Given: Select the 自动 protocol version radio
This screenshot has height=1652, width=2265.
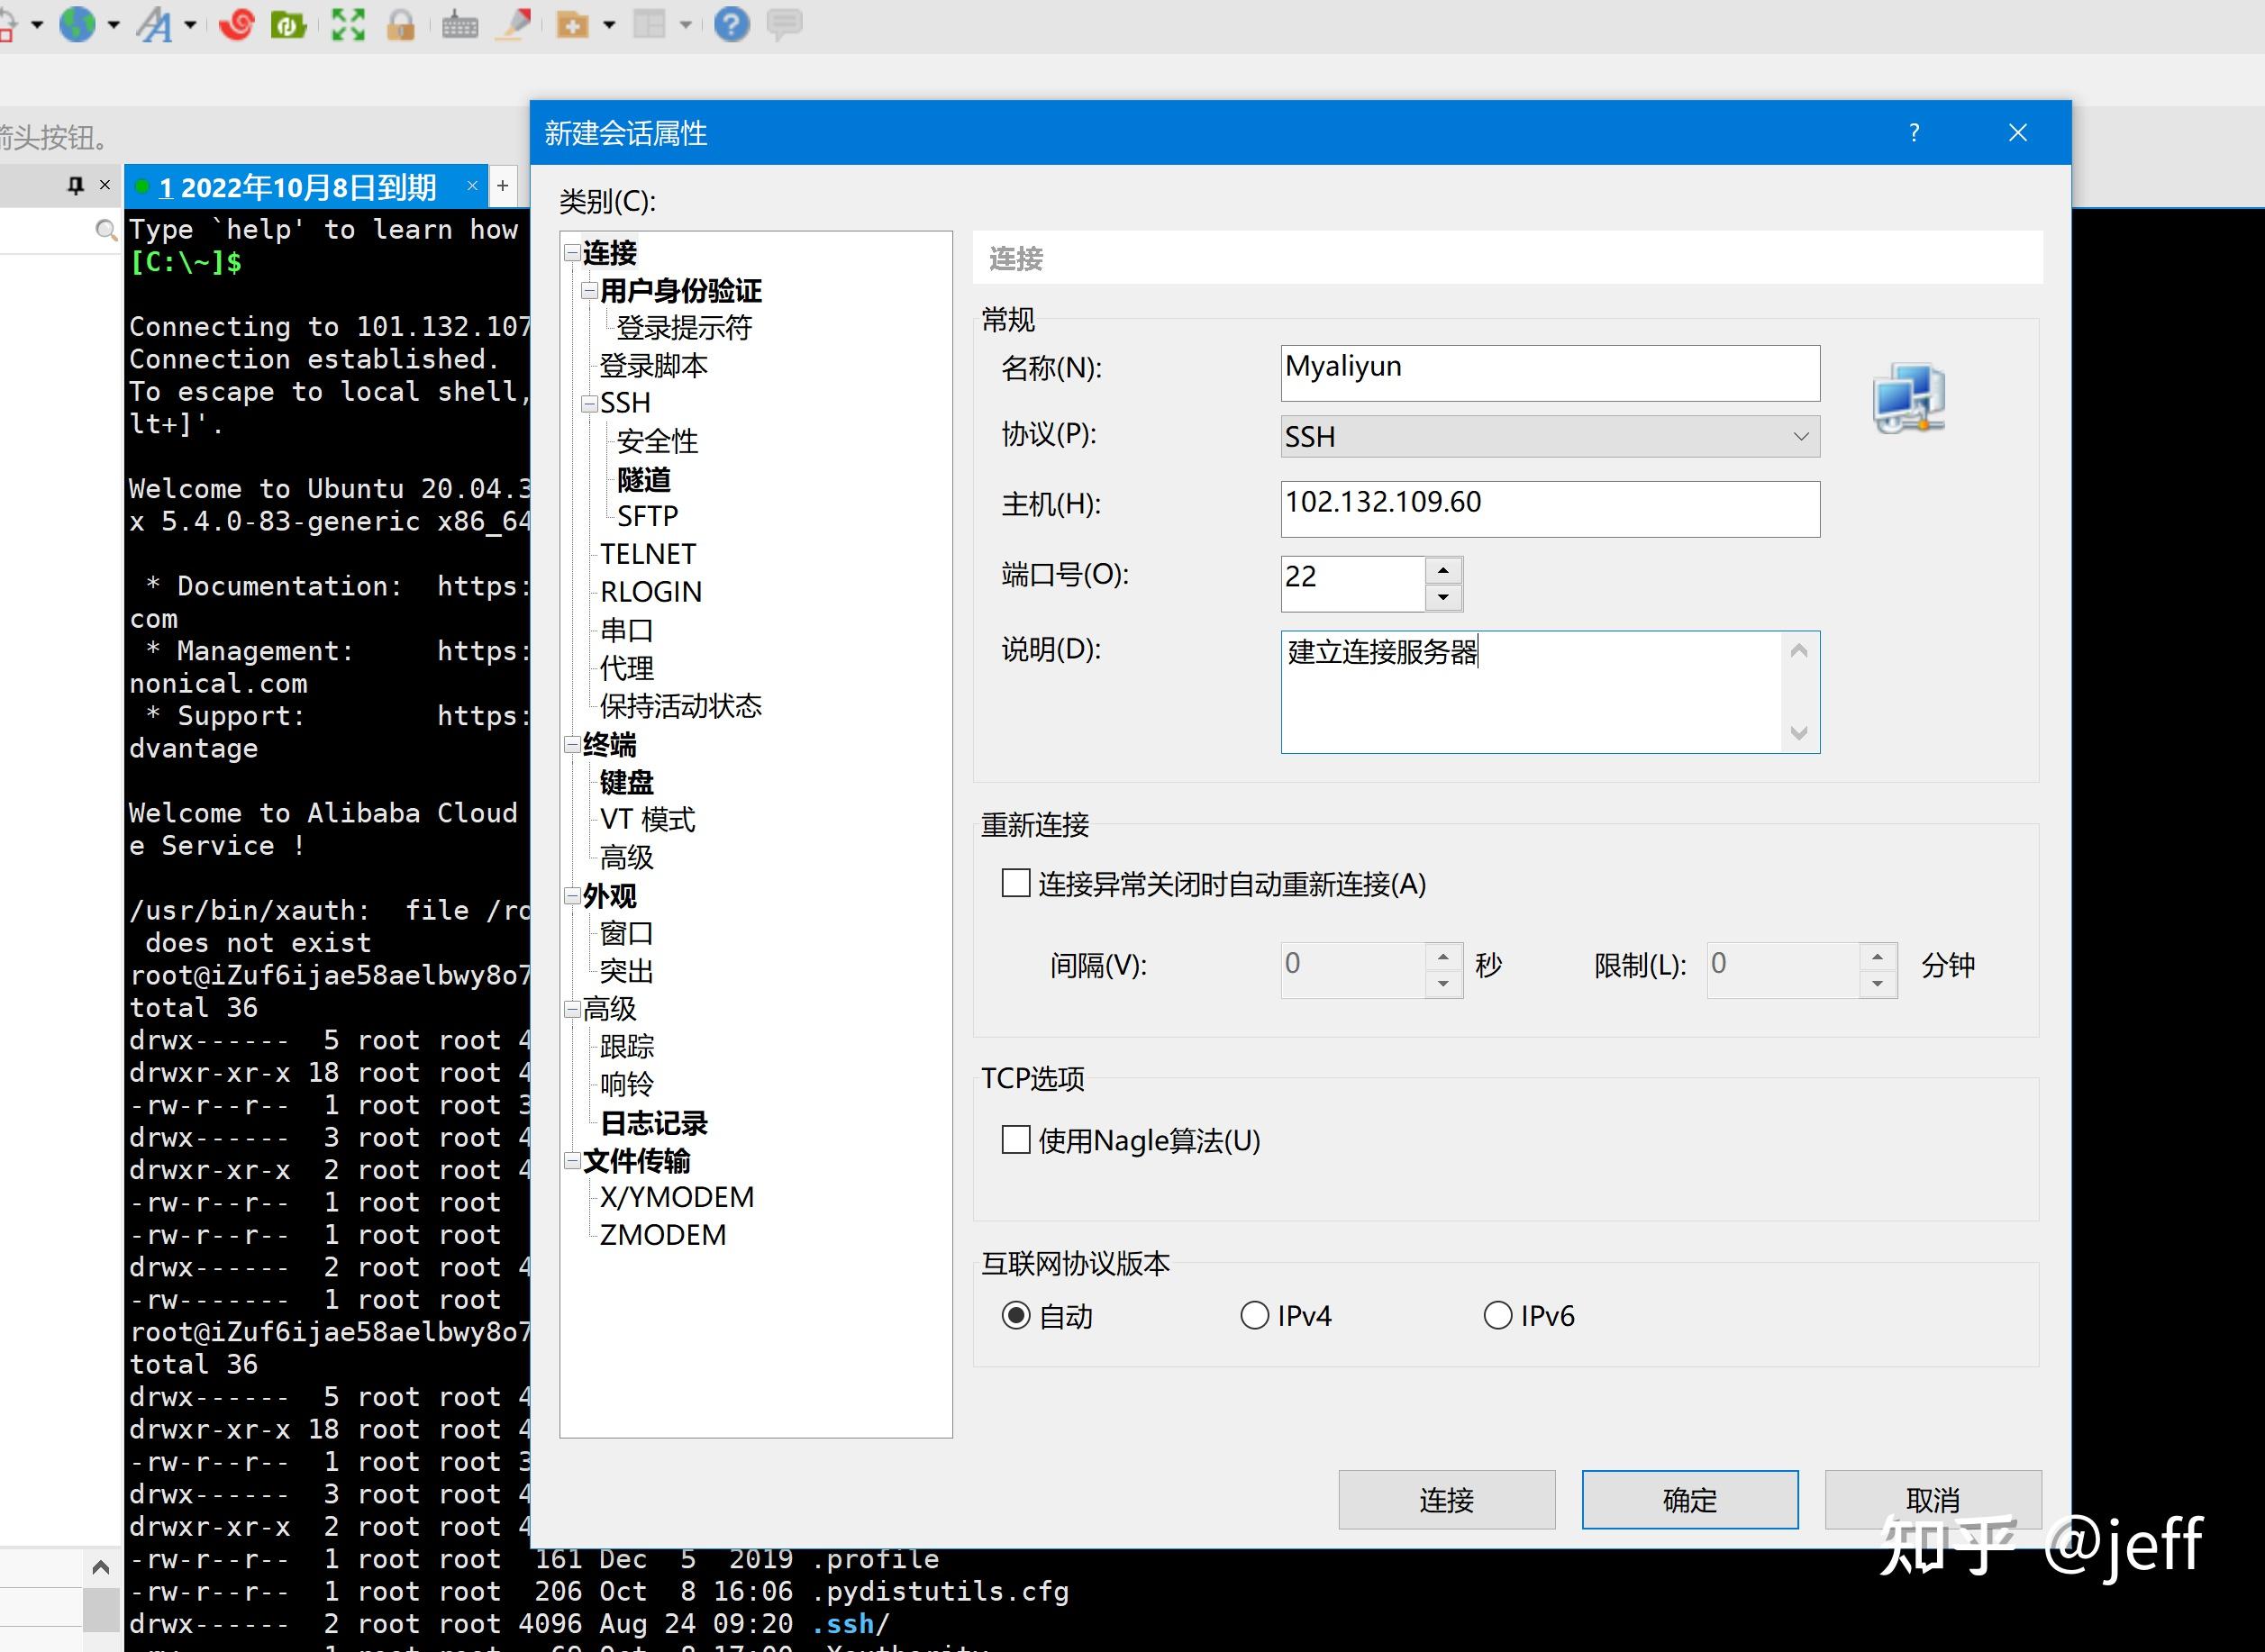Looking at the screenshot, I should [1016, 1316].
